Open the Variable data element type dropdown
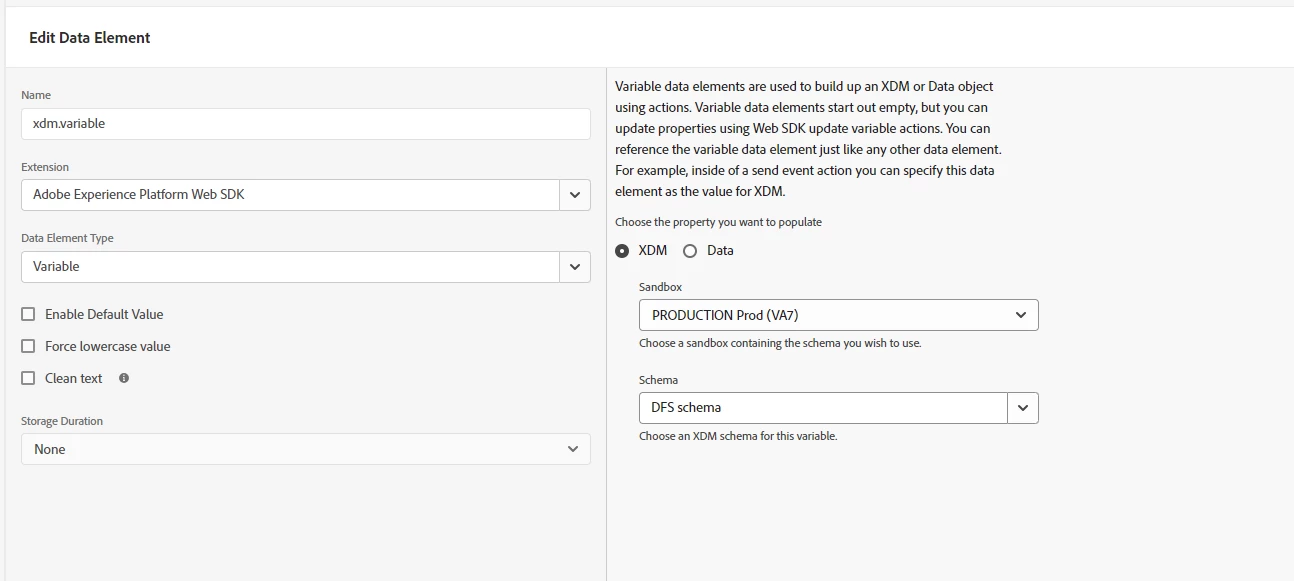Image resolution: width=1294 pixels, height=581 pixels. click(x=290, y=267)
